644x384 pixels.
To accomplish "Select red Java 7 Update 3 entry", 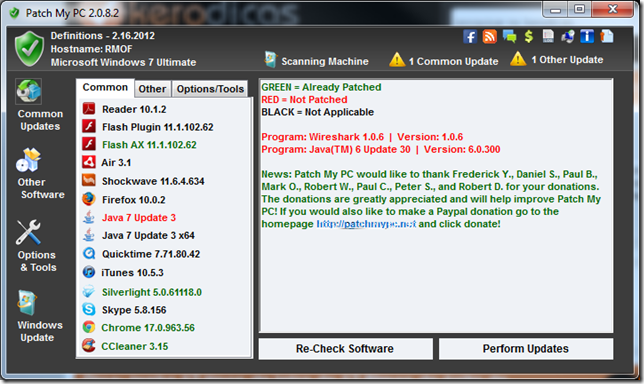I will point(139,218).
